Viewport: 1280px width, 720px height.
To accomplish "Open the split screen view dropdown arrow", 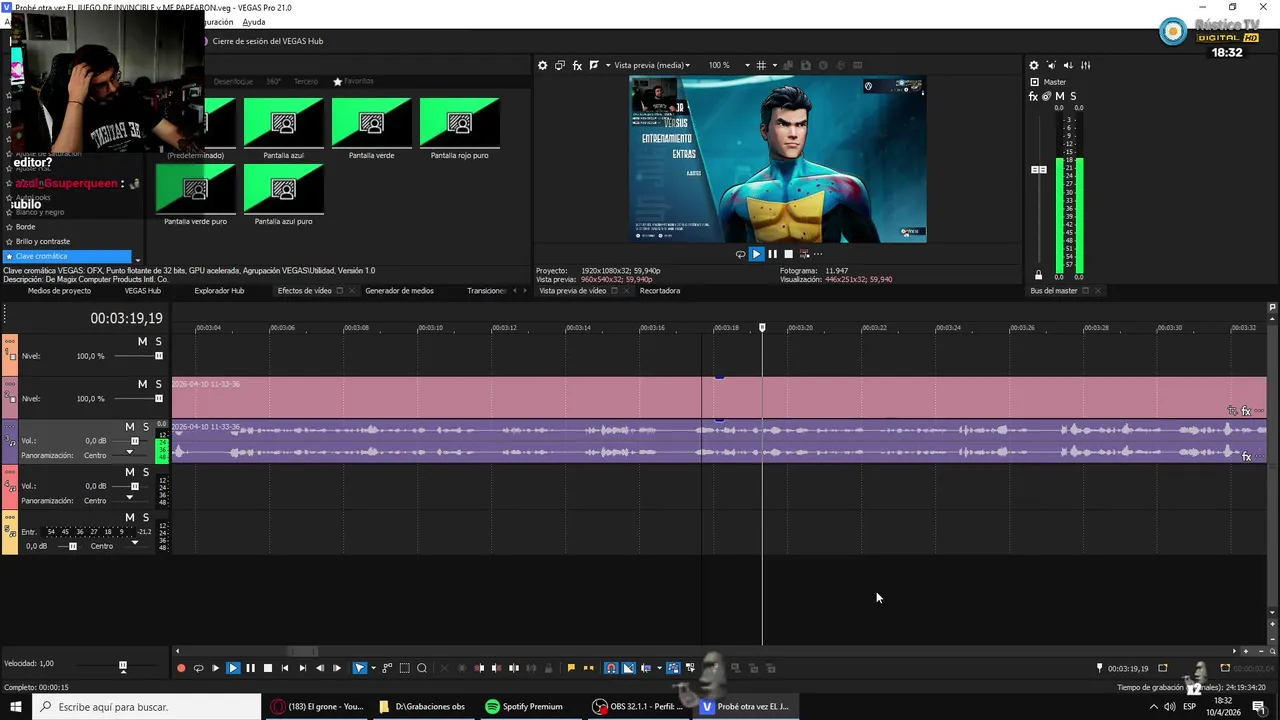I will tap(607, 65).
